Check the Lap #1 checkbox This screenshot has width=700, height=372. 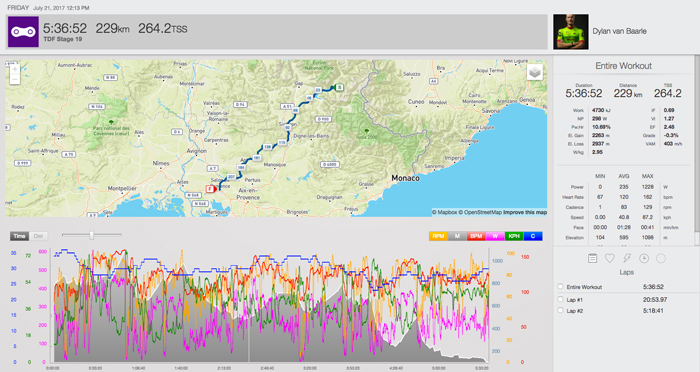(560, 299)
